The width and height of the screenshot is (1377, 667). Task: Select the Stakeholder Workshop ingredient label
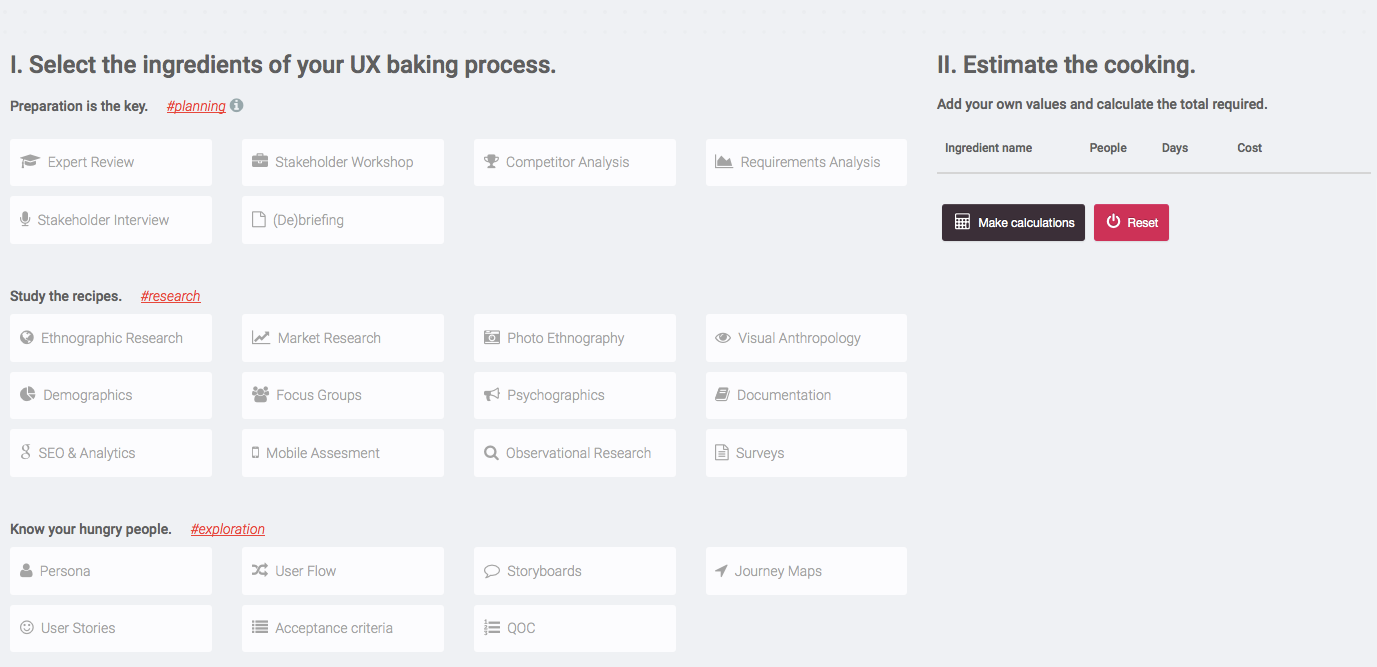344,162
